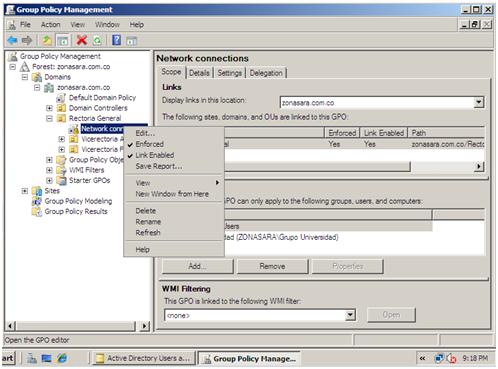Select the Group Policy Modeling tree item
The height and width of the screenshot is (369, 498).
pyautogui.click(x=78, y=201)
